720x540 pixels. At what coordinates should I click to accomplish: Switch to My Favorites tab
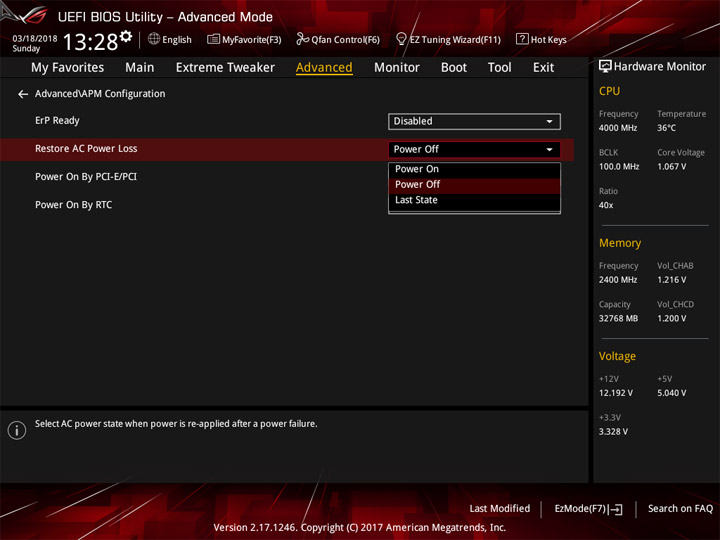(68, 68)
